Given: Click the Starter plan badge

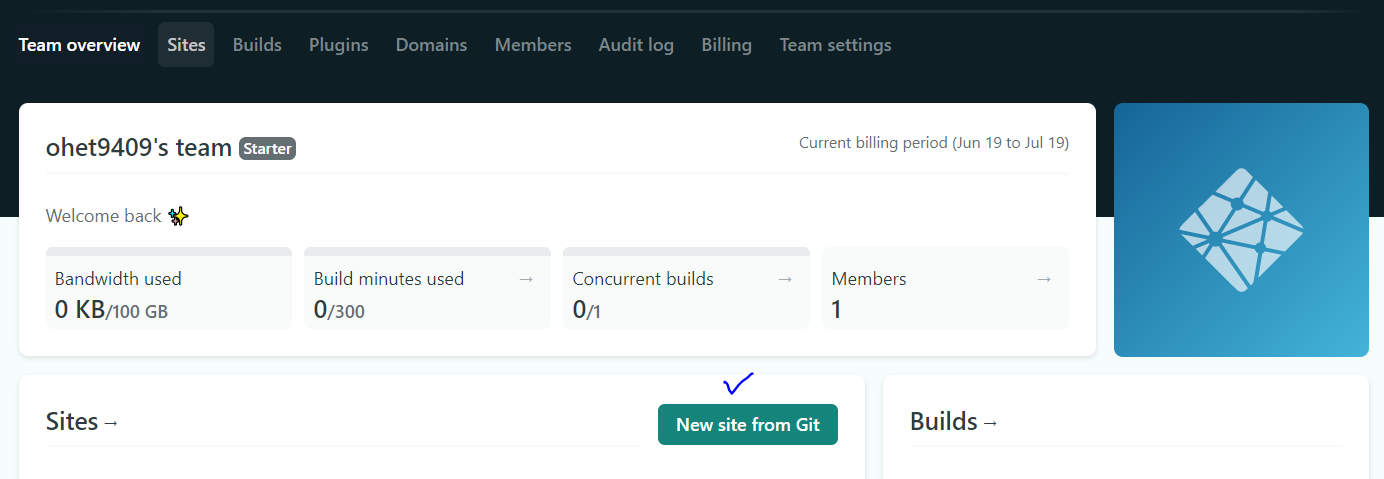Looking at the screenshot, I should pyautogui.click(x=267, y=149).
